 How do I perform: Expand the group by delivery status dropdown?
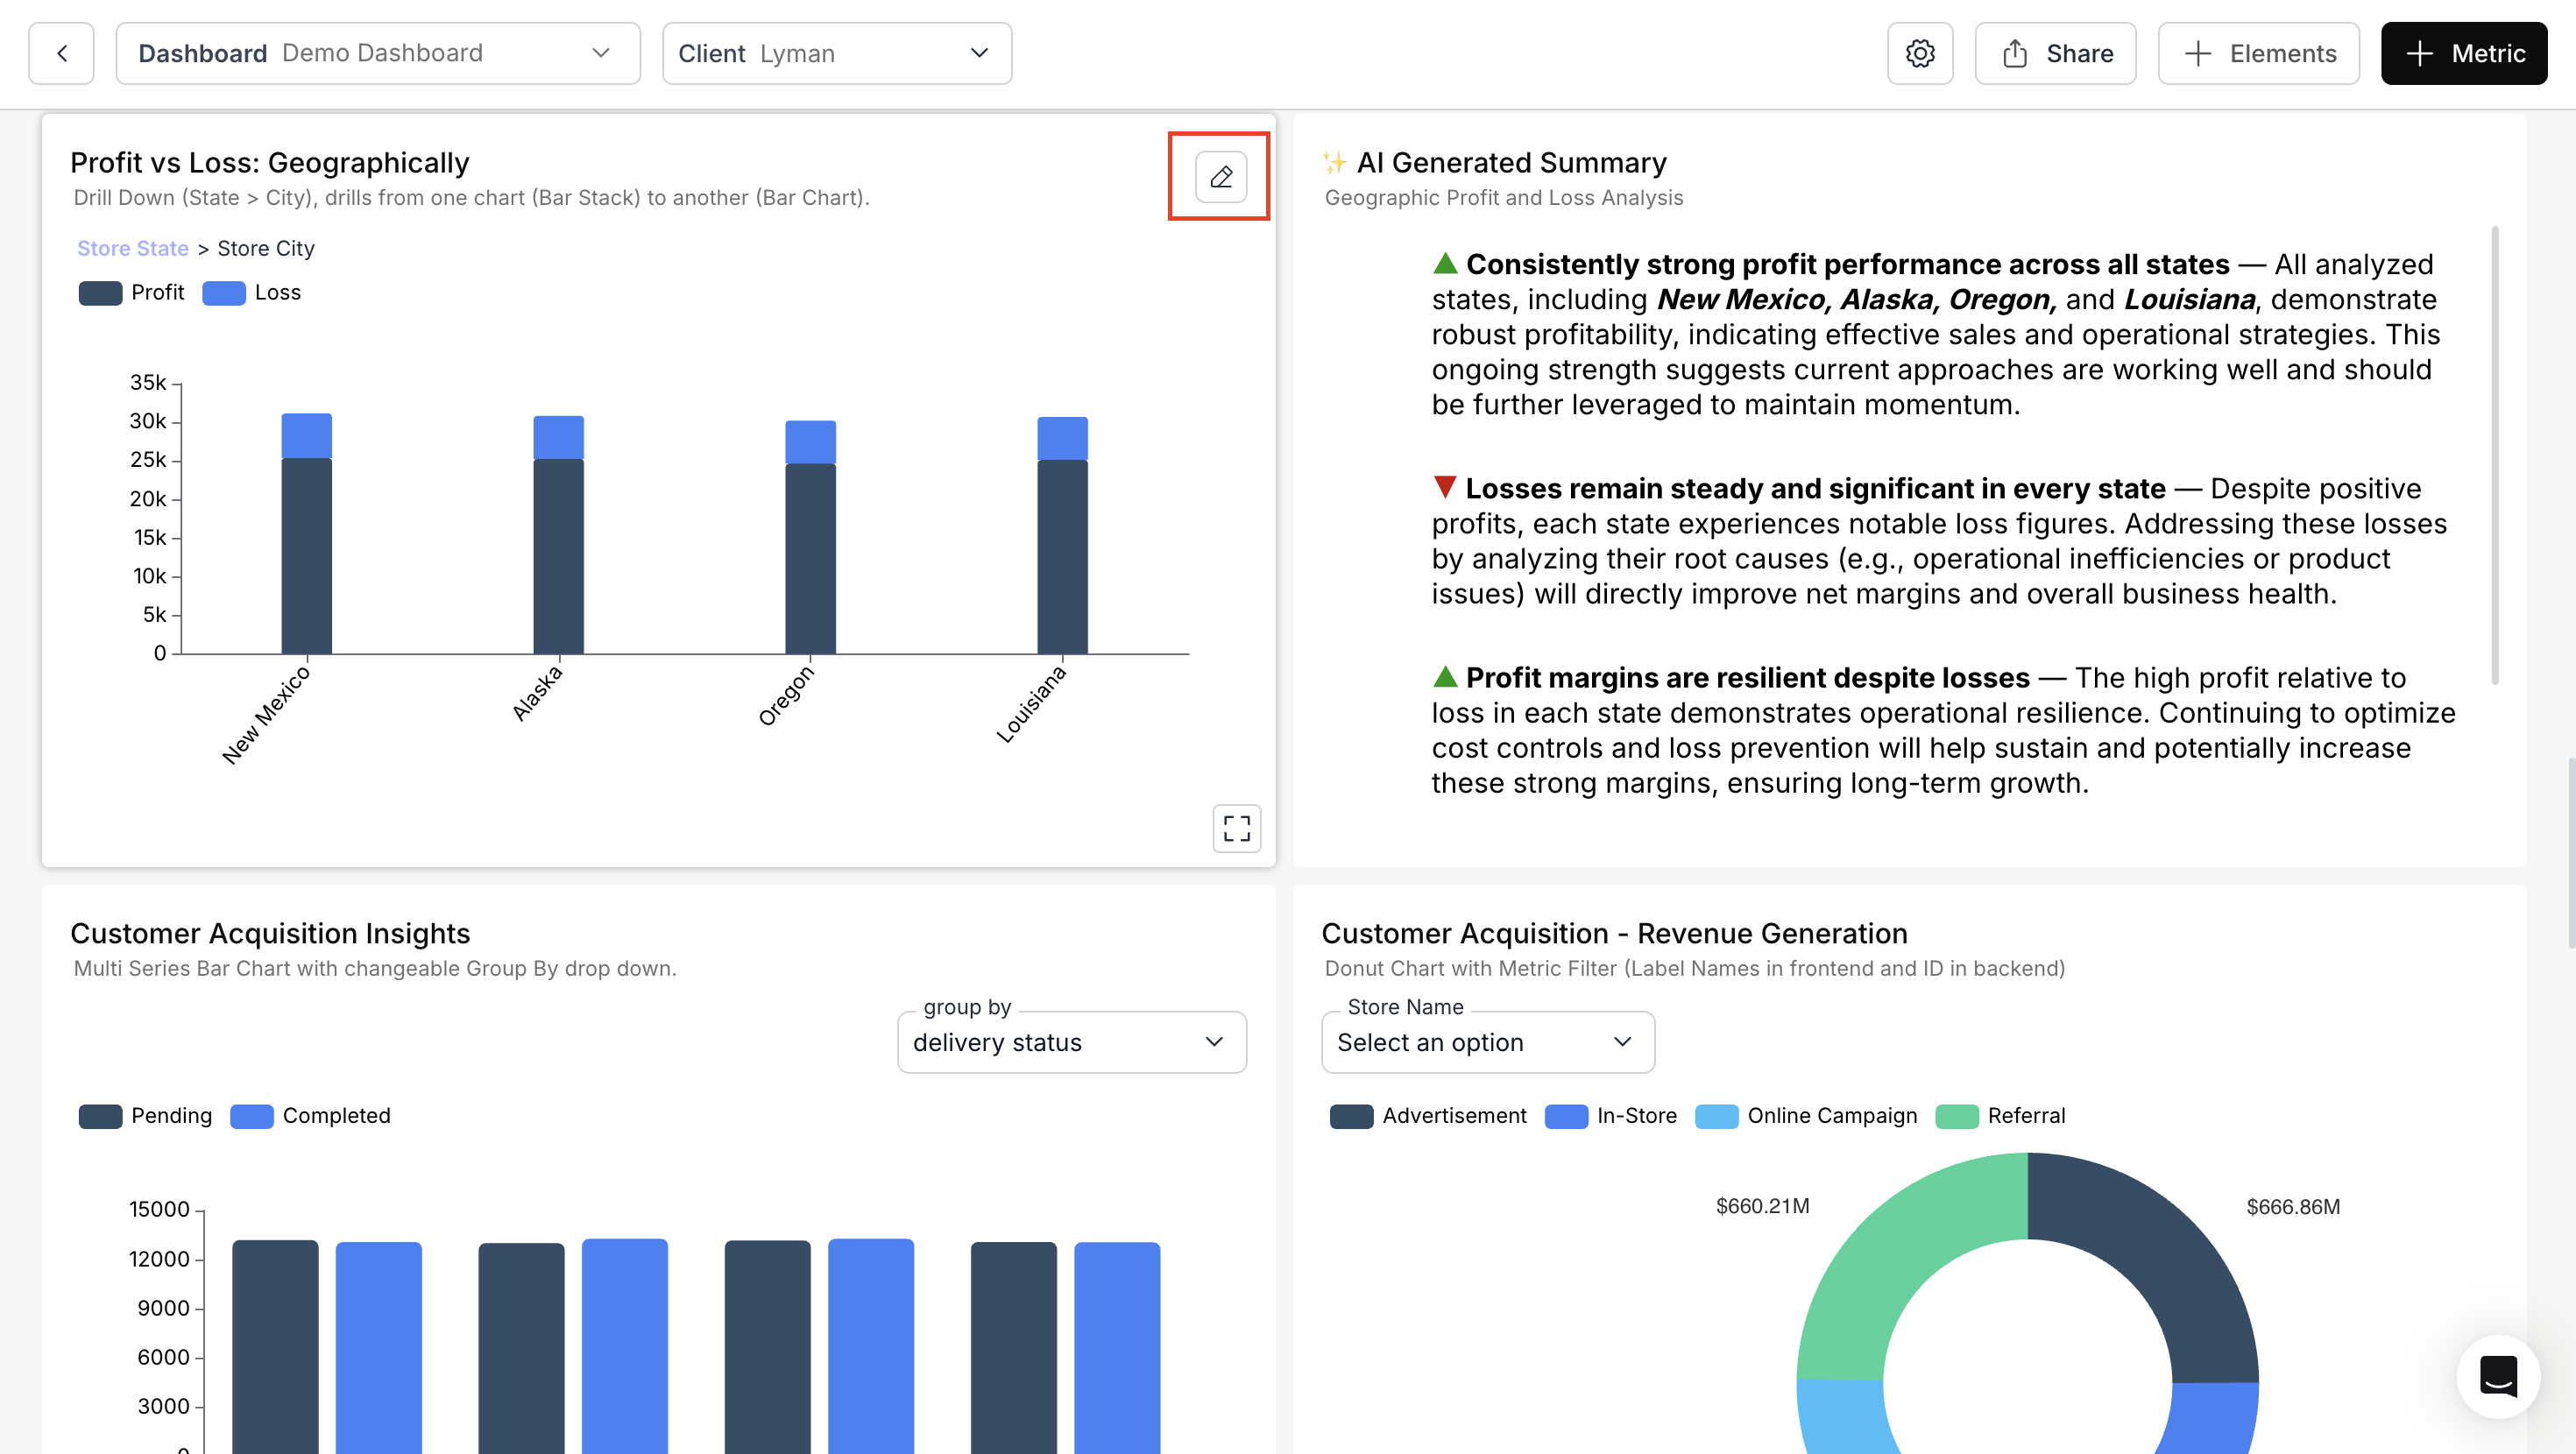[1071, 1042]
